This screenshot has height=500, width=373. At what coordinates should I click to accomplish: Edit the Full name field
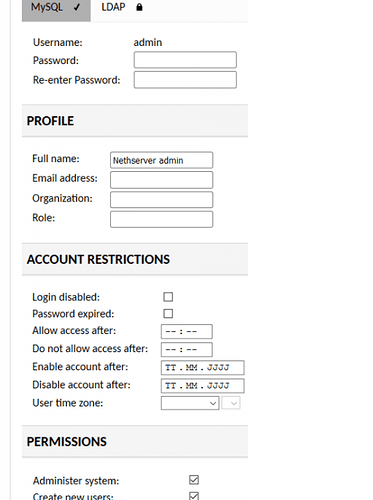(x=161, y=160)
